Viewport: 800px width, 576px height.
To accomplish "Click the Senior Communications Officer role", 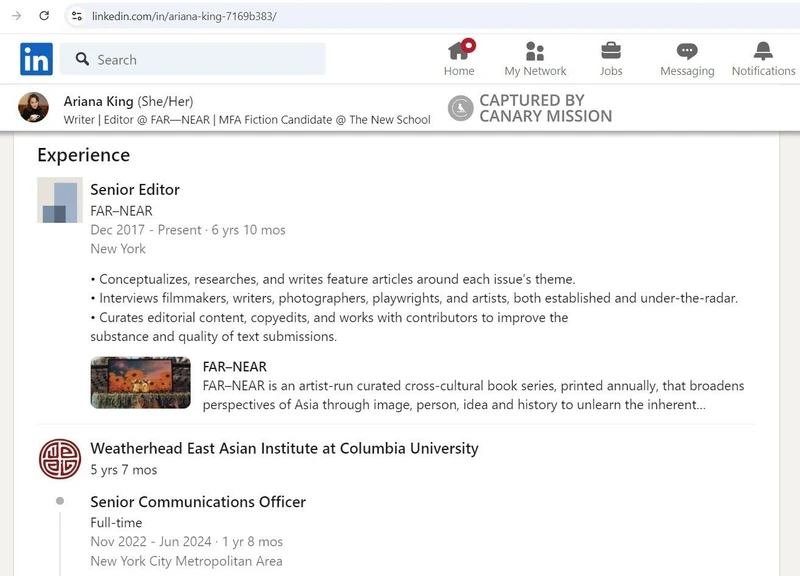I will pyautogui.click(x=196, y=501).
